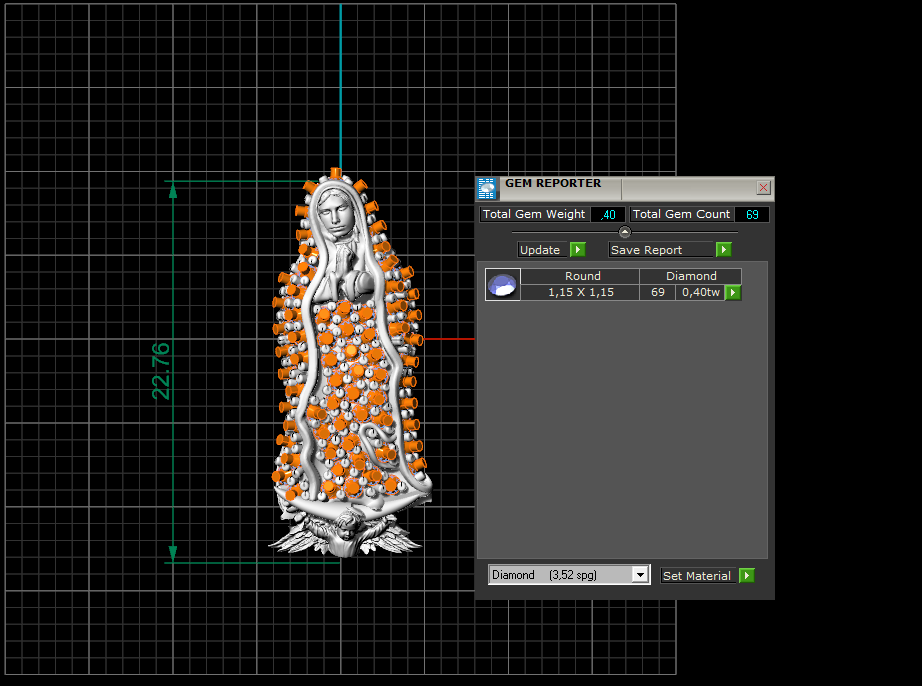922x686 pixels.
Task: Select the round gem thumbnail icon
Action: click(x=502, y=285)
